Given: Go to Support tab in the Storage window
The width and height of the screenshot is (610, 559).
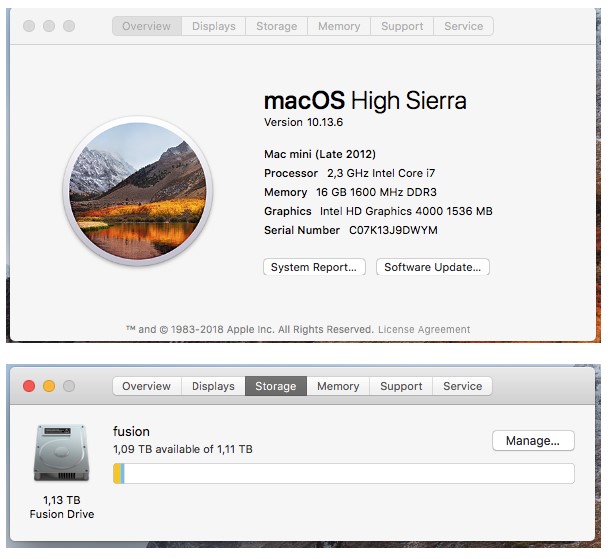Looking at the screenshot, I should click(x=401, y=386).
